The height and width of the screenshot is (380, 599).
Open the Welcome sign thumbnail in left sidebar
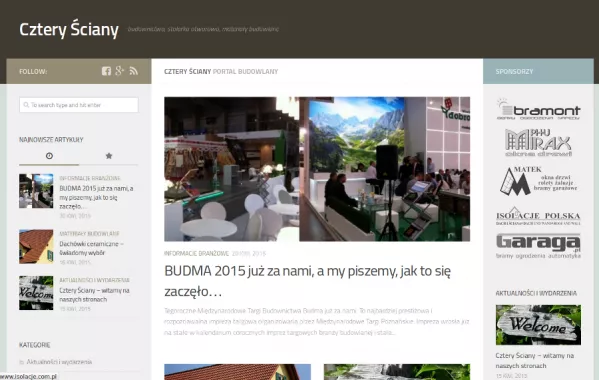click(36, 293)
